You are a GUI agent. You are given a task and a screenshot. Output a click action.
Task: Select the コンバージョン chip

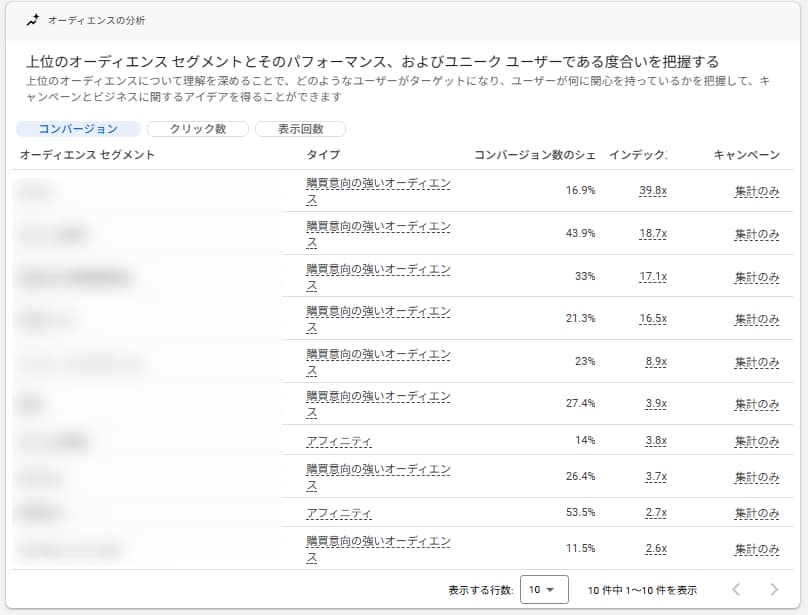tap(78, 129)
